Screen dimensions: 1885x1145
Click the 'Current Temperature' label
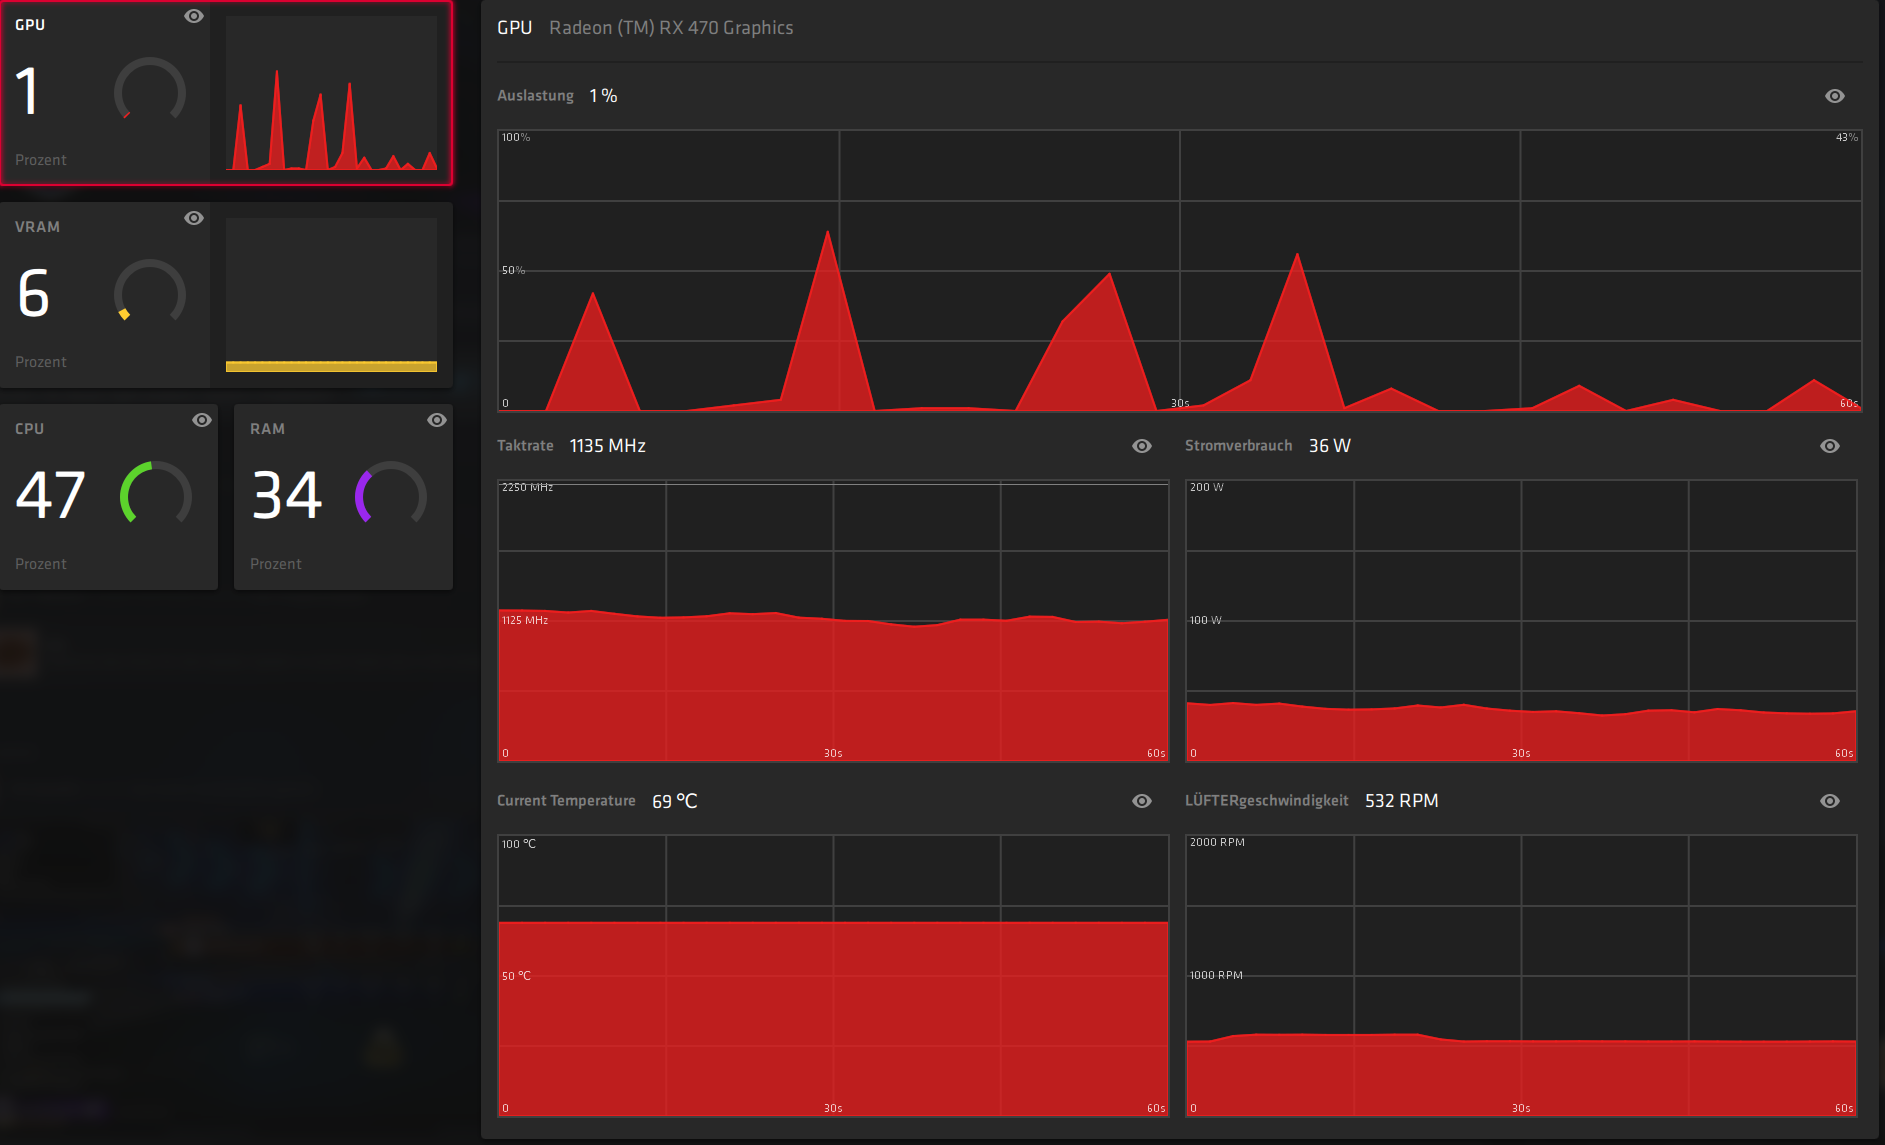(566, 801)
